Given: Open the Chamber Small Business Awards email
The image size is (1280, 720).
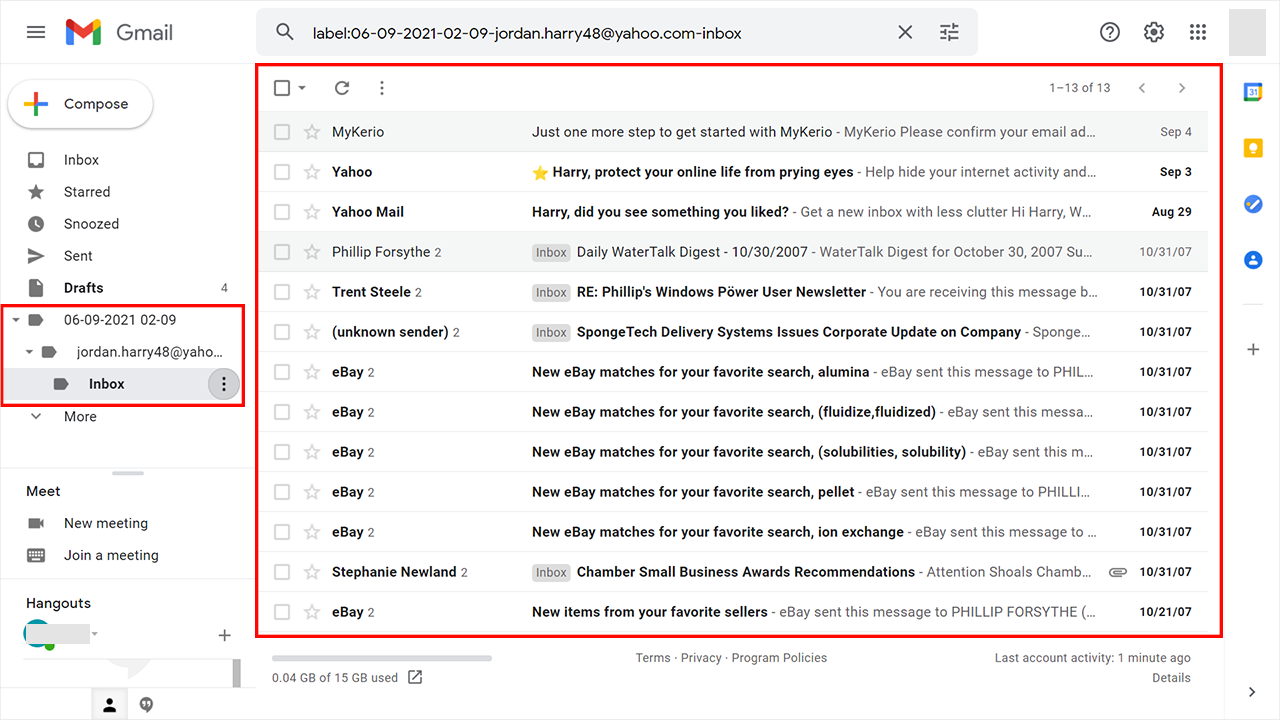Looking at the screenshot, I should (x=733, y=572).
